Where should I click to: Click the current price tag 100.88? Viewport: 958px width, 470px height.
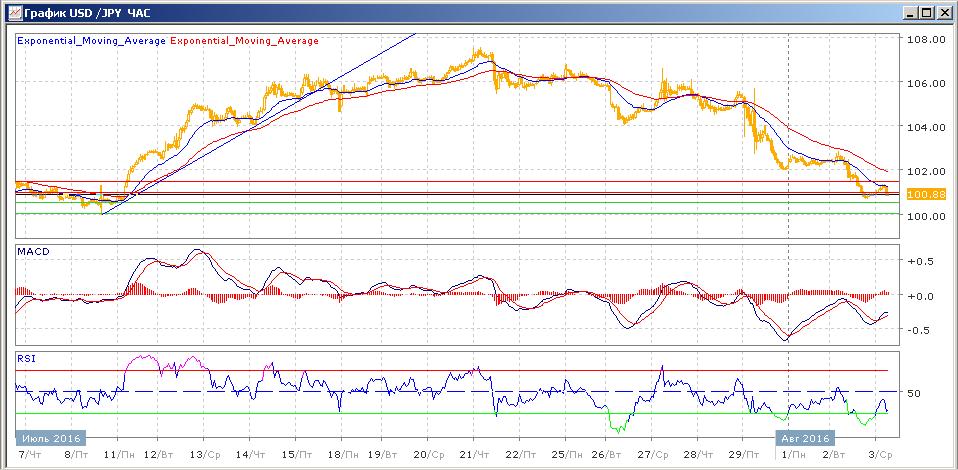tap(926, 195)
